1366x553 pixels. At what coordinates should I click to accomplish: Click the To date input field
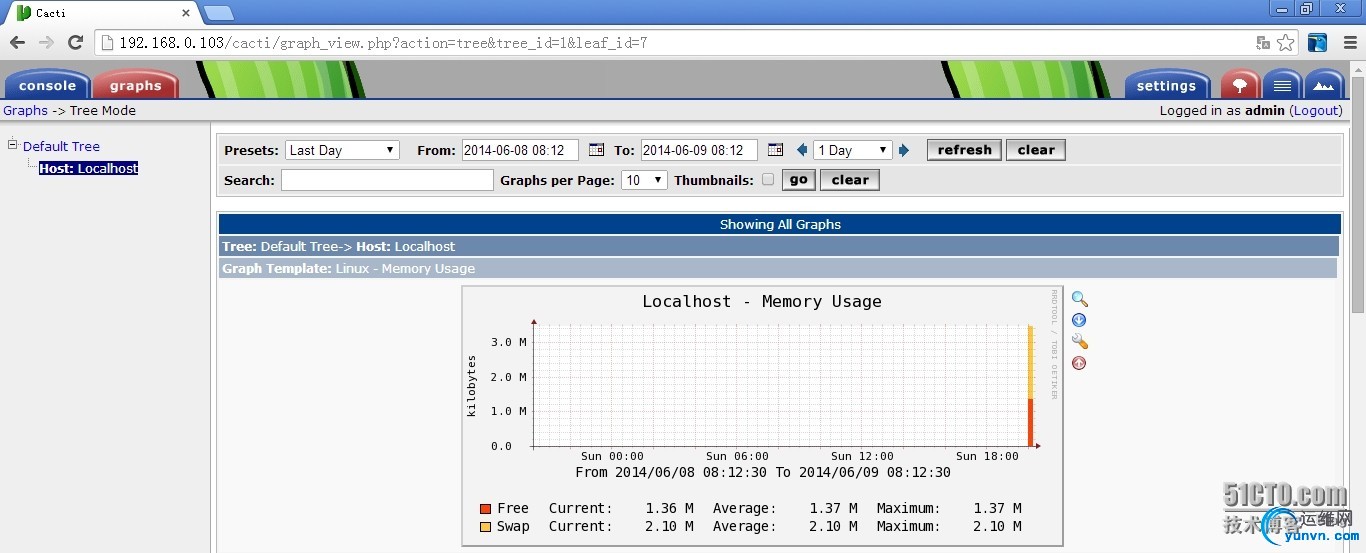(x=699, y=150)
